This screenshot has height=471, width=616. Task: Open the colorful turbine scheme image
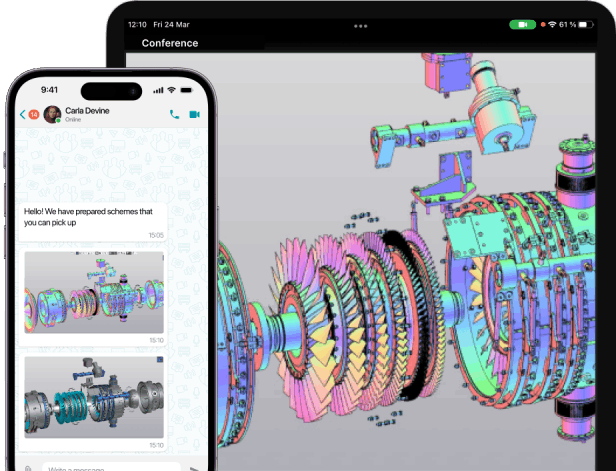tap(94, 296)
